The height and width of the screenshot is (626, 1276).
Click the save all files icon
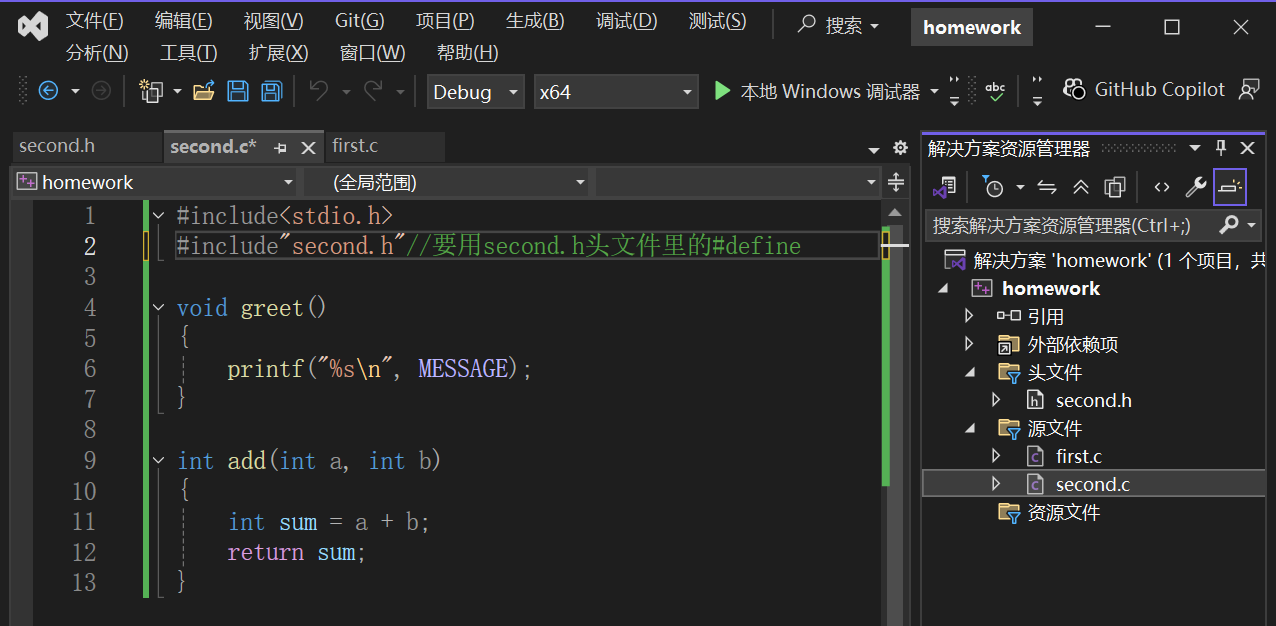click(x=271, y=91)
